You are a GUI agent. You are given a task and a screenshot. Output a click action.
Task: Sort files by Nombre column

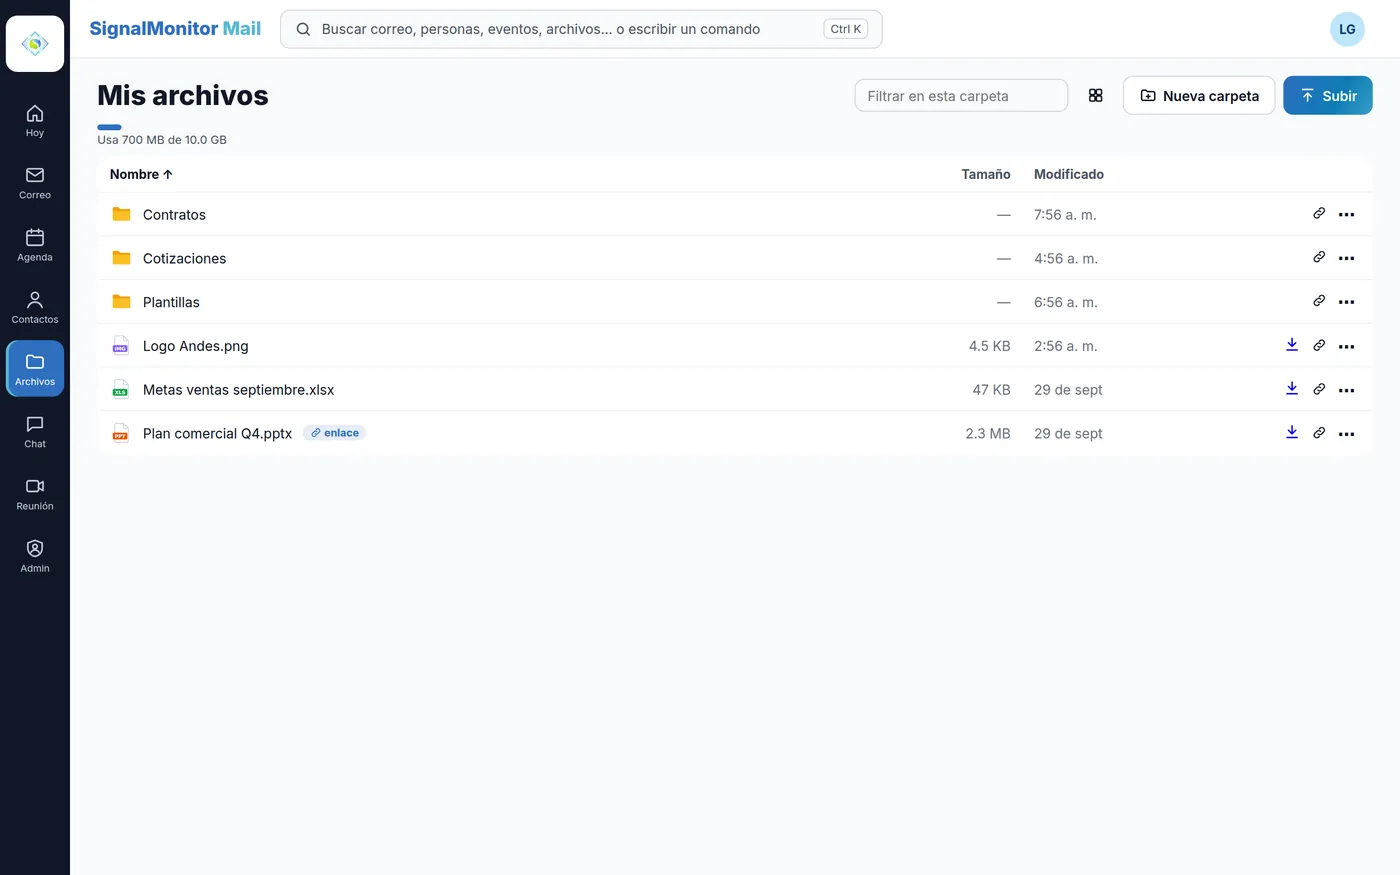coord(141,174)
